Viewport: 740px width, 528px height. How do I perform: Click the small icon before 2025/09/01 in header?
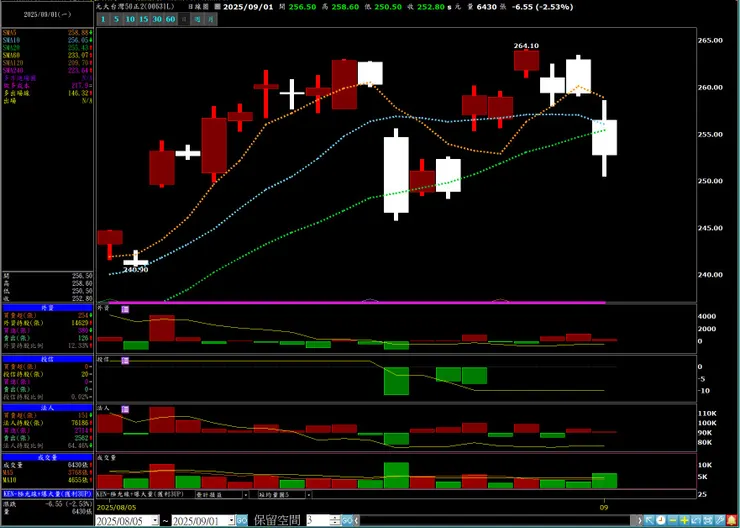217,7
